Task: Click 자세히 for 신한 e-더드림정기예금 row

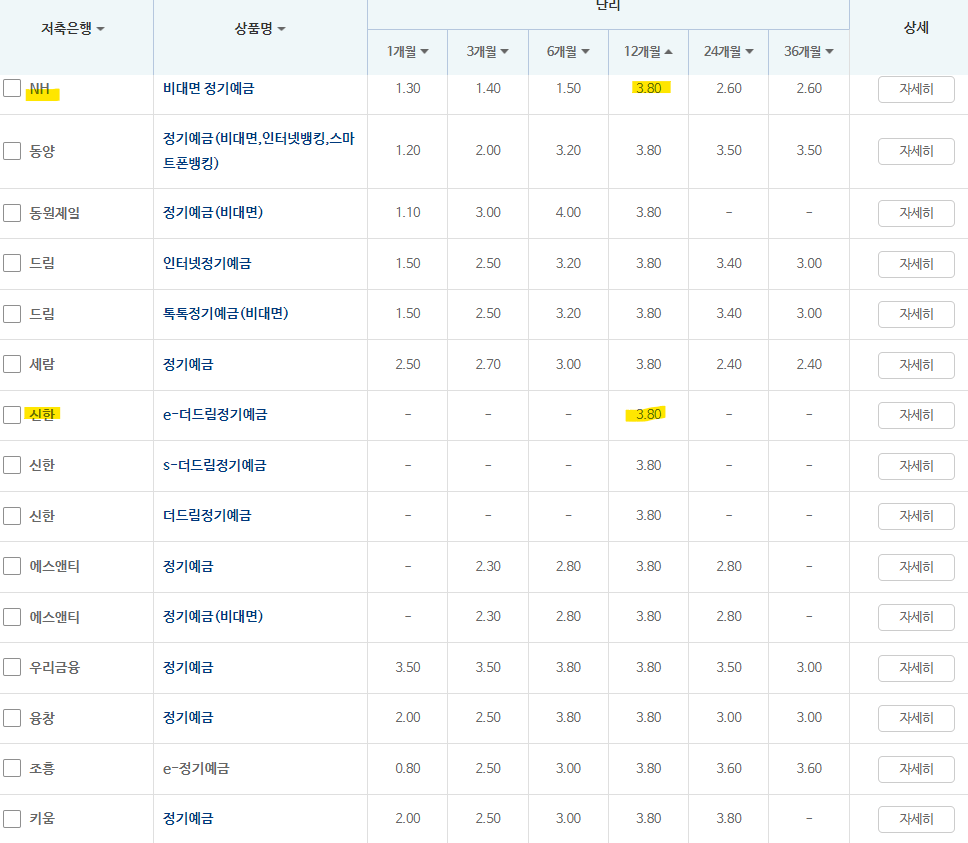Action: (x=916, y=415)
